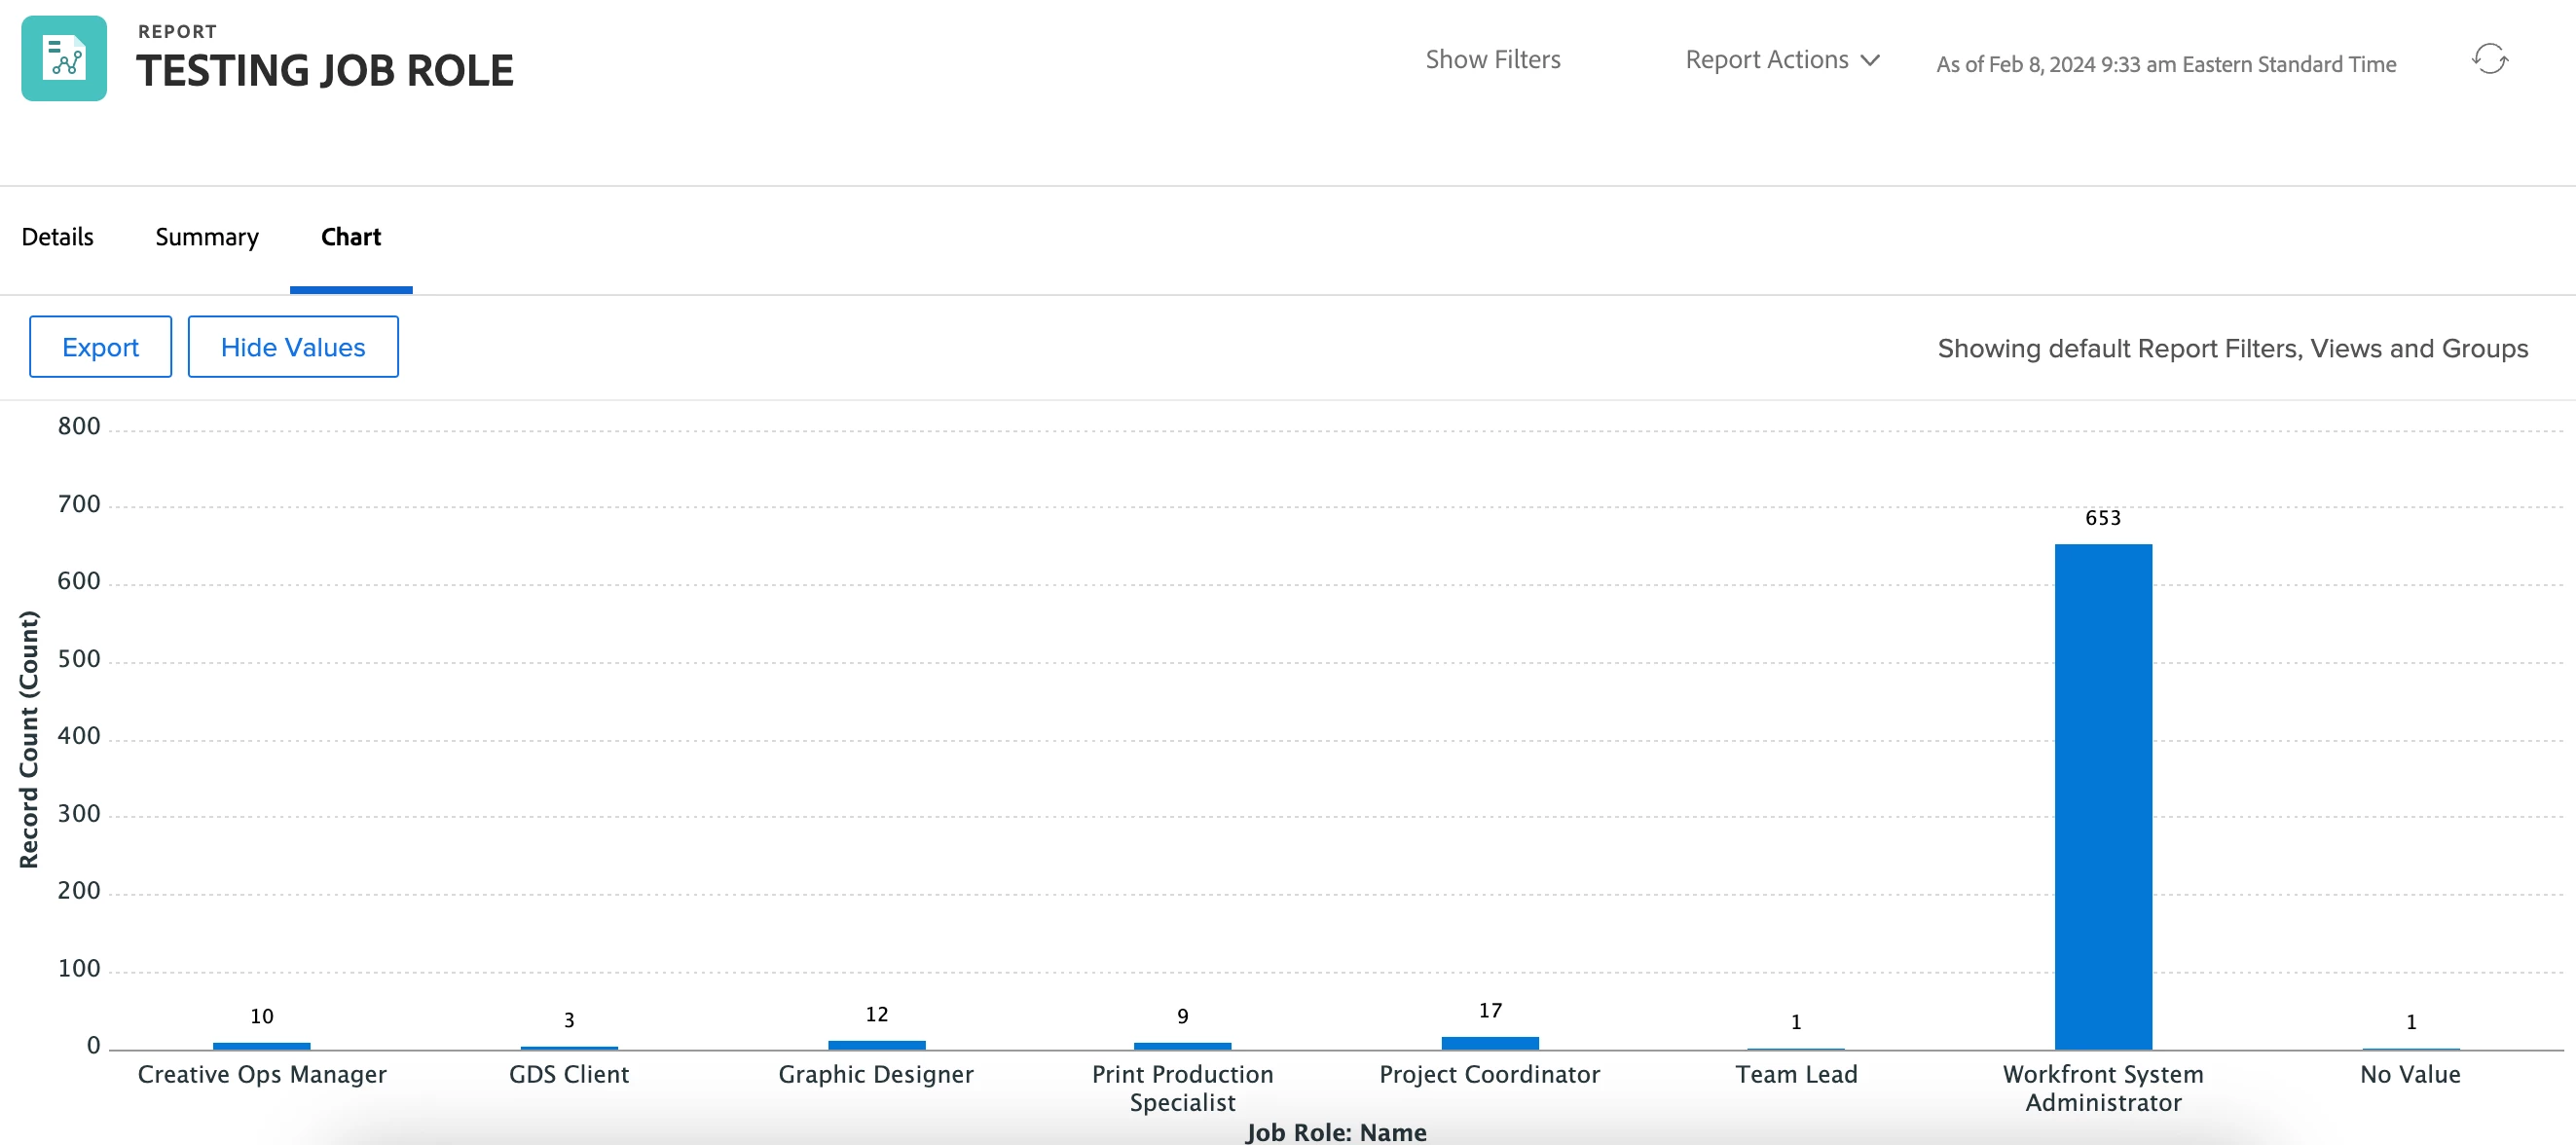Click Show Filters link

[1492, 60]
